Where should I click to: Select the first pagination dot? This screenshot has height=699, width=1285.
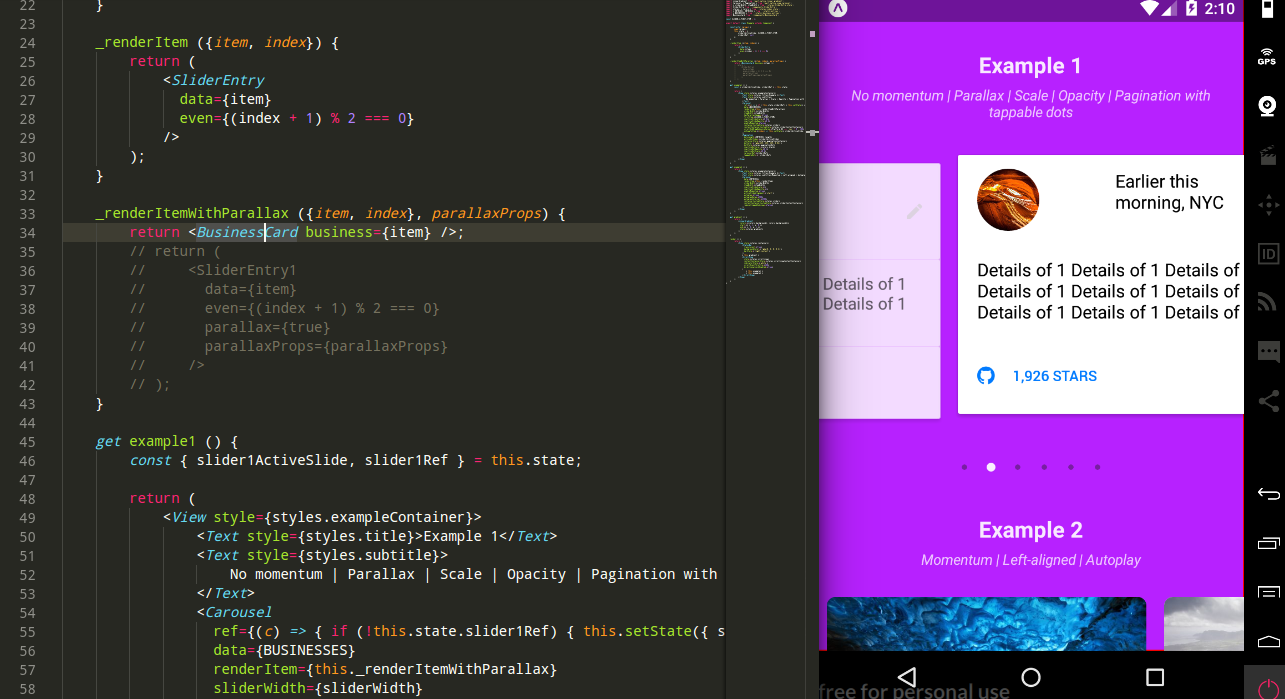point(964,467)
